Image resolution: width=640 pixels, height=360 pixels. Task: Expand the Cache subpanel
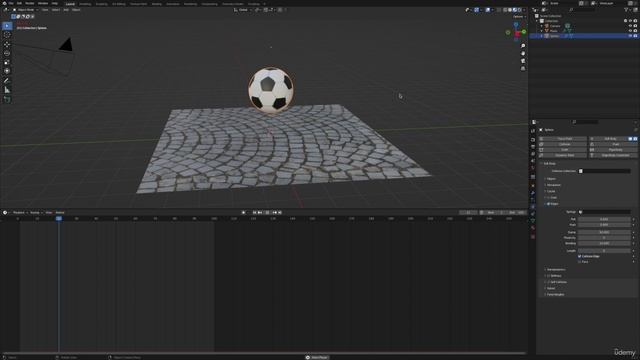[x=551, y=191]
